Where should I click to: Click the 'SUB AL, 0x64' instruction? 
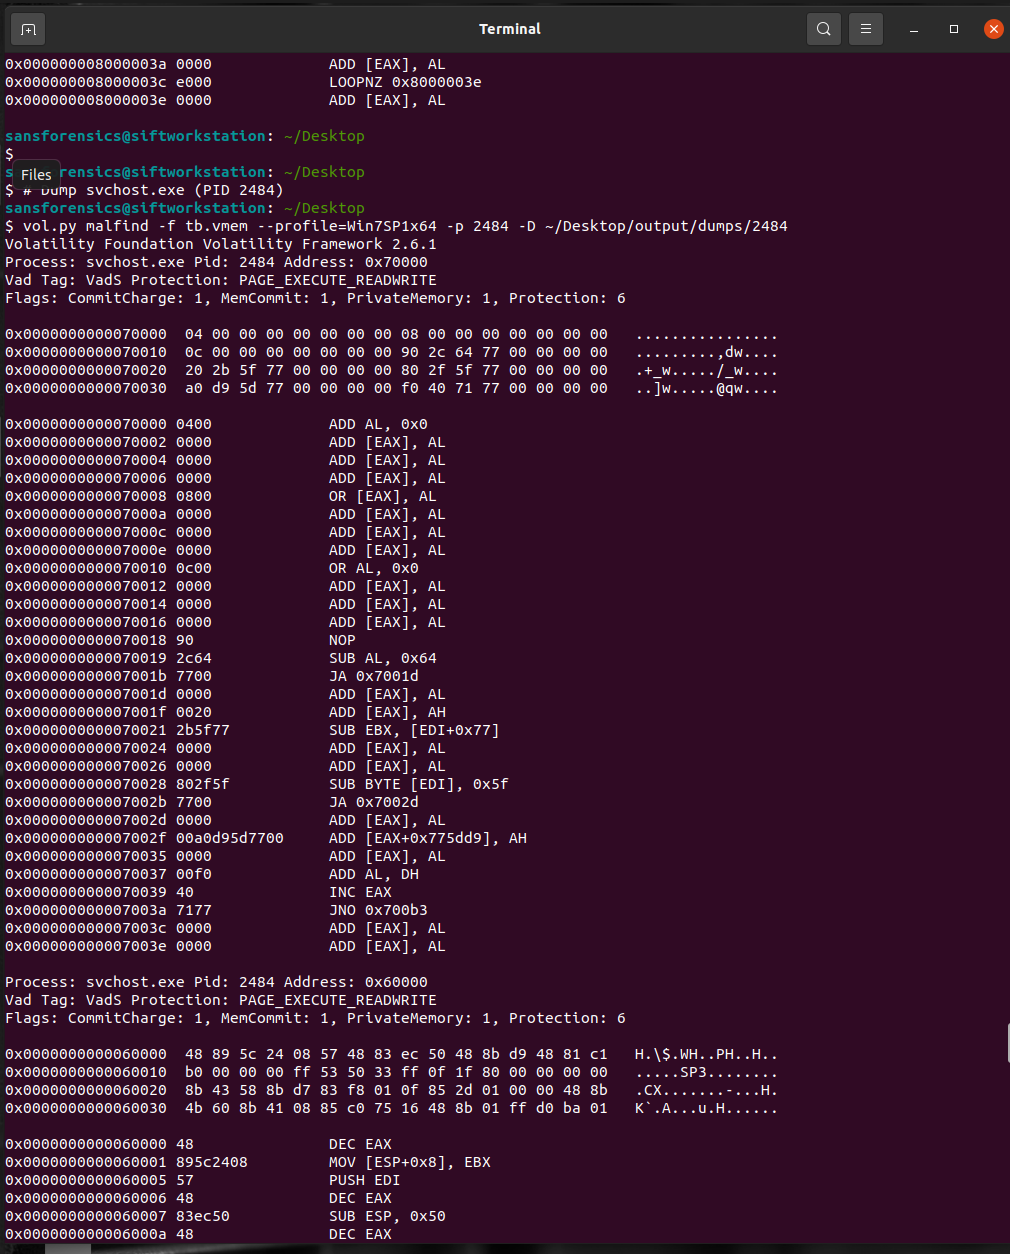(383, 658)
